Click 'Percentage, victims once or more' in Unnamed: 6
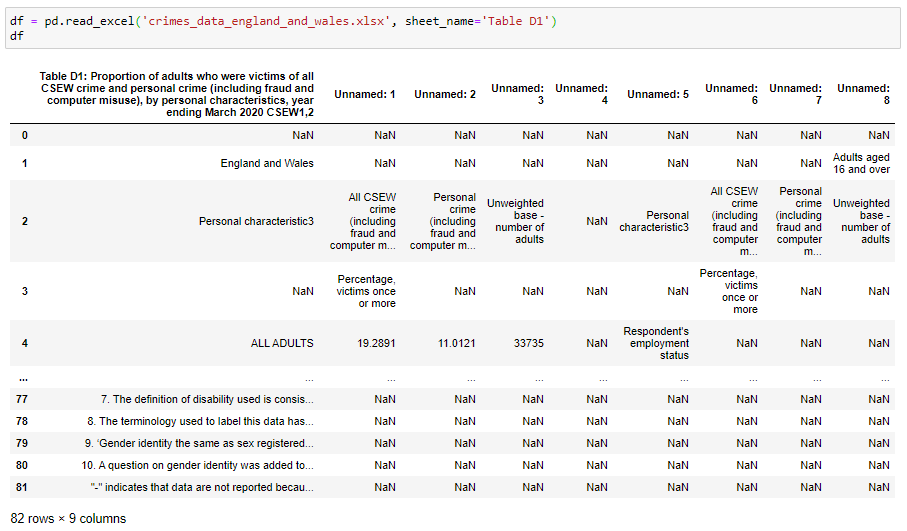907x531 pixels. click(x=728, y=292)
